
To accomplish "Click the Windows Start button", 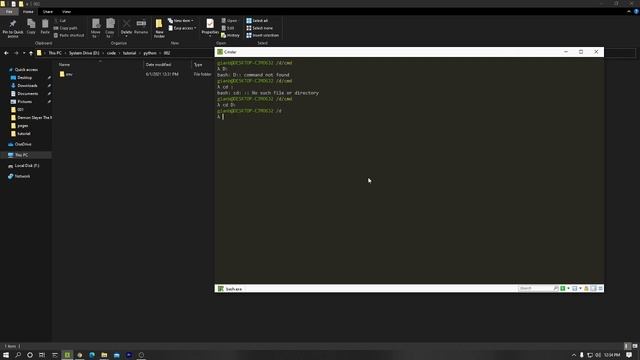I will pyautogui.click(x=6, y=355).
